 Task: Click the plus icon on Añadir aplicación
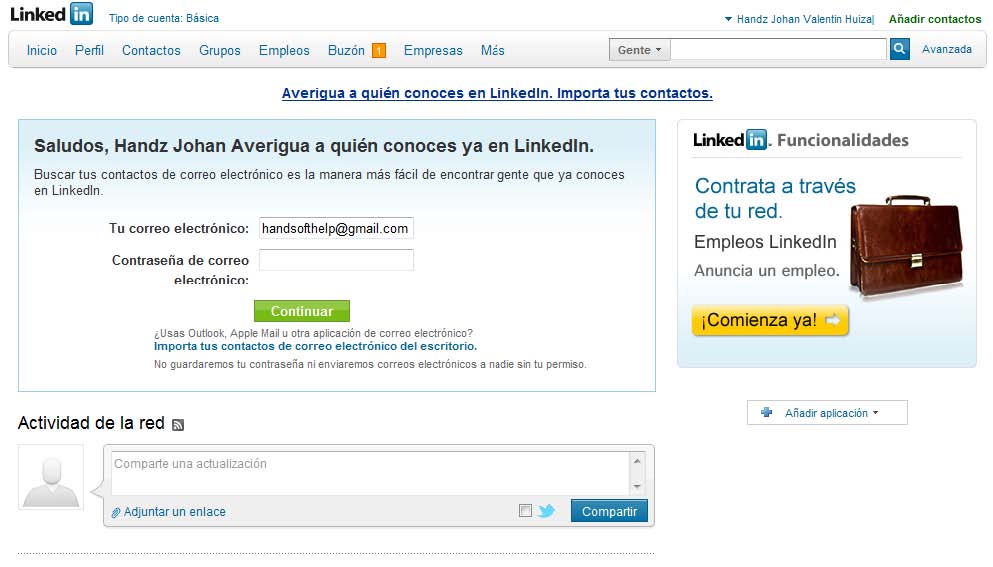pos(767,412)
